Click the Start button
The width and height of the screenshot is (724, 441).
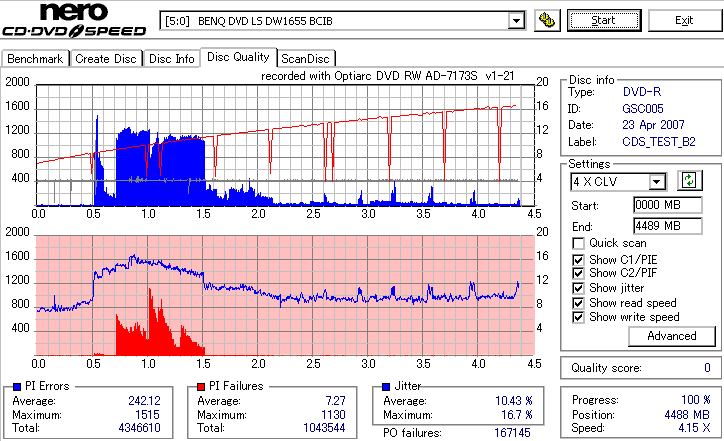pos(604,20)
